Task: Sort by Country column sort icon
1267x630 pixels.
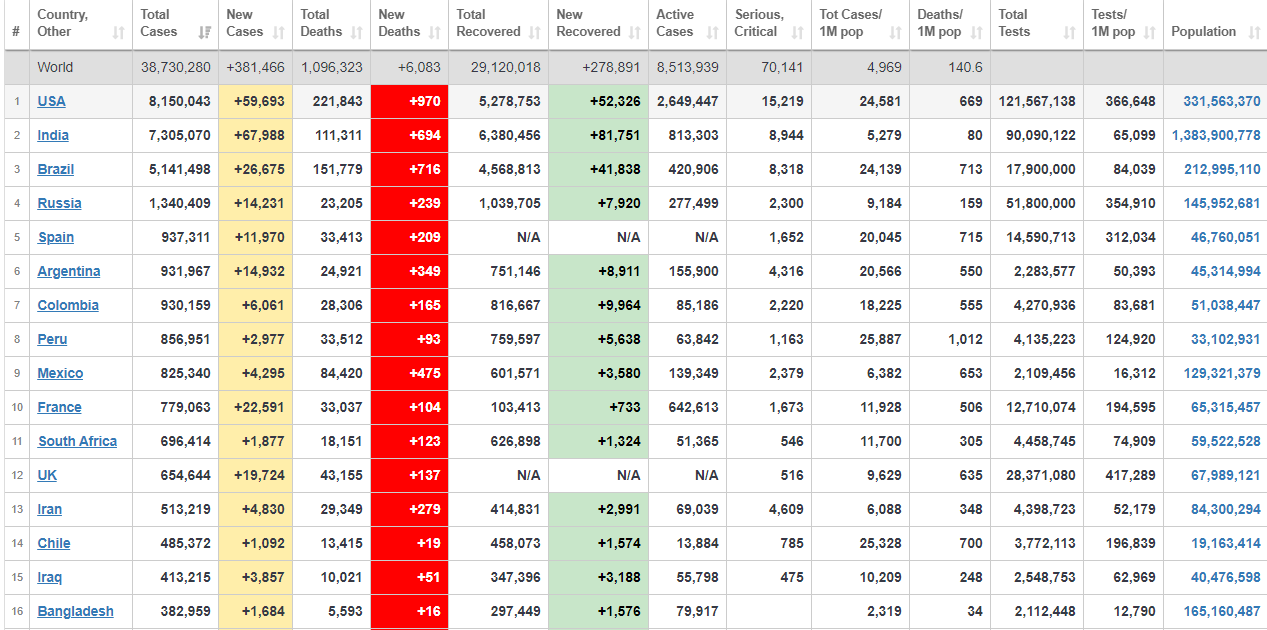Action: click(x=119, y=32)
